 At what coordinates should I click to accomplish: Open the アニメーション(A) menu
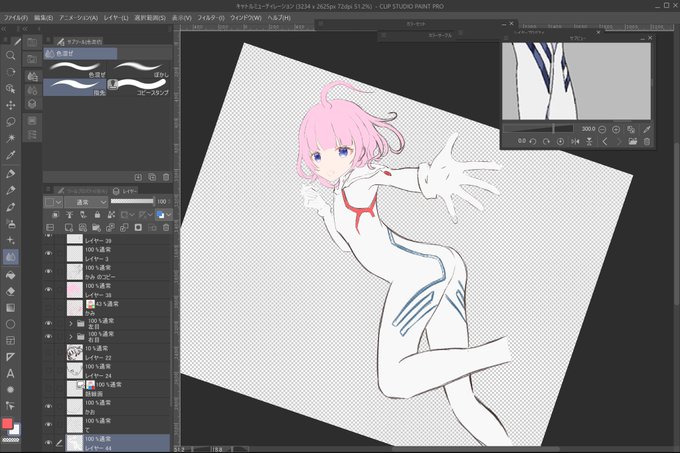(78, 18)
